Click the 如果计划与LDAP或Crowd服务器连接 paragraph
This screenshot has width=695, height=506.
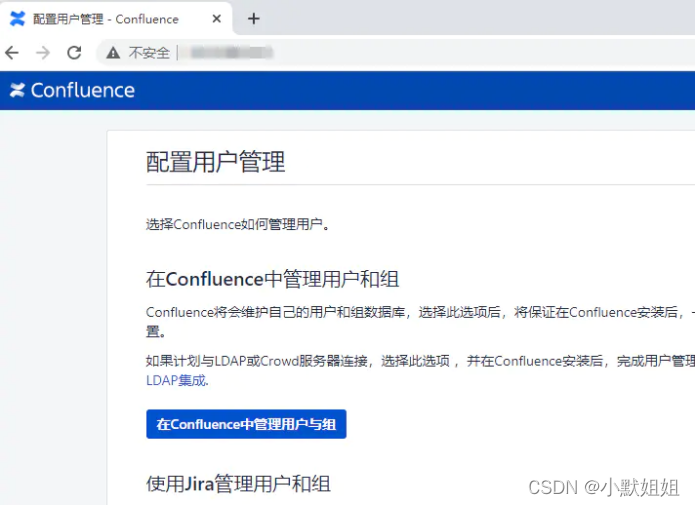point(420,370)
